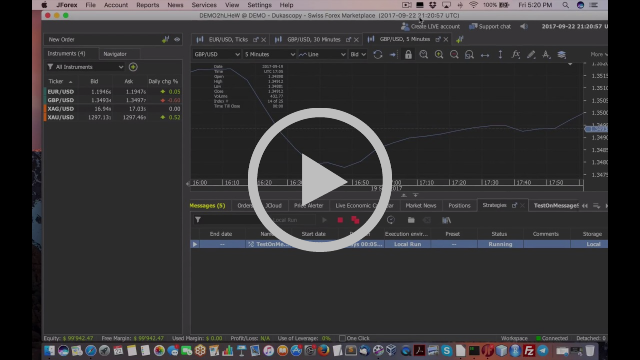The height and width of the screenshot is (360, 640).
Task: Click the pin icon in New Order panel
Action: (165, 40)
